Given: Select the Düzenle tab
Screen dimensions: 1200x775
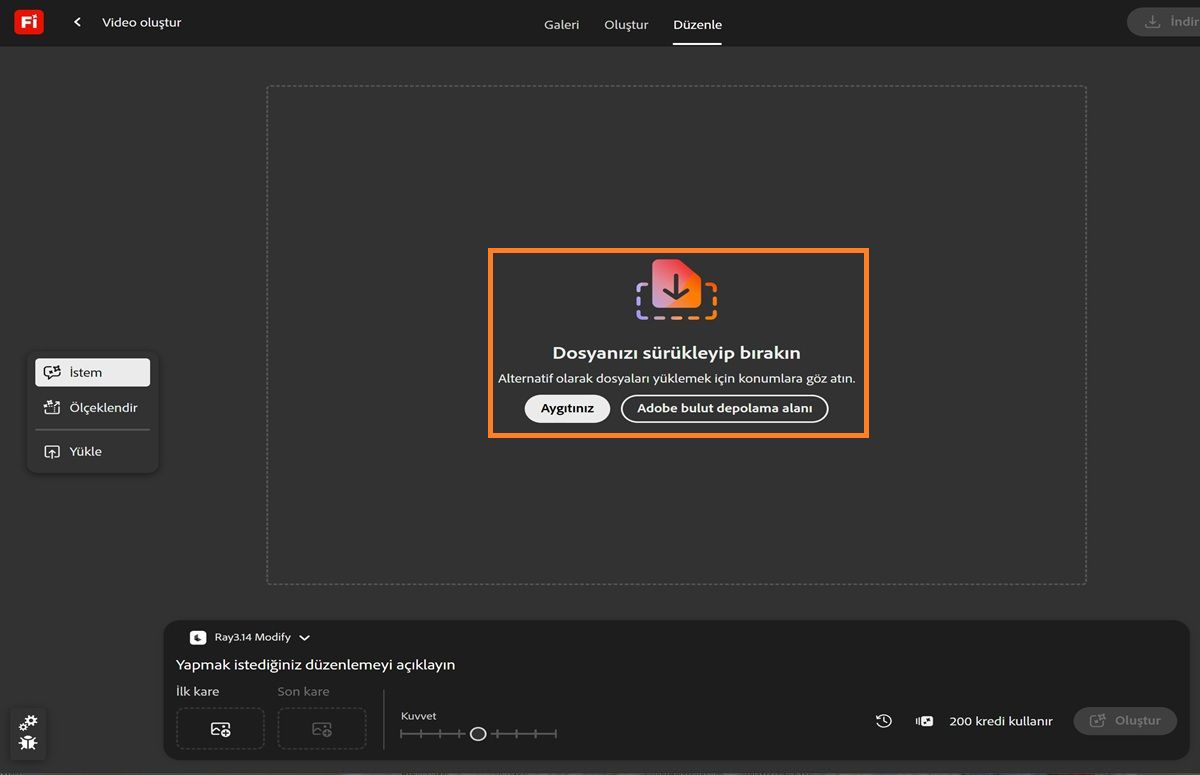Looking at the screenshot, I should (697, 24).
